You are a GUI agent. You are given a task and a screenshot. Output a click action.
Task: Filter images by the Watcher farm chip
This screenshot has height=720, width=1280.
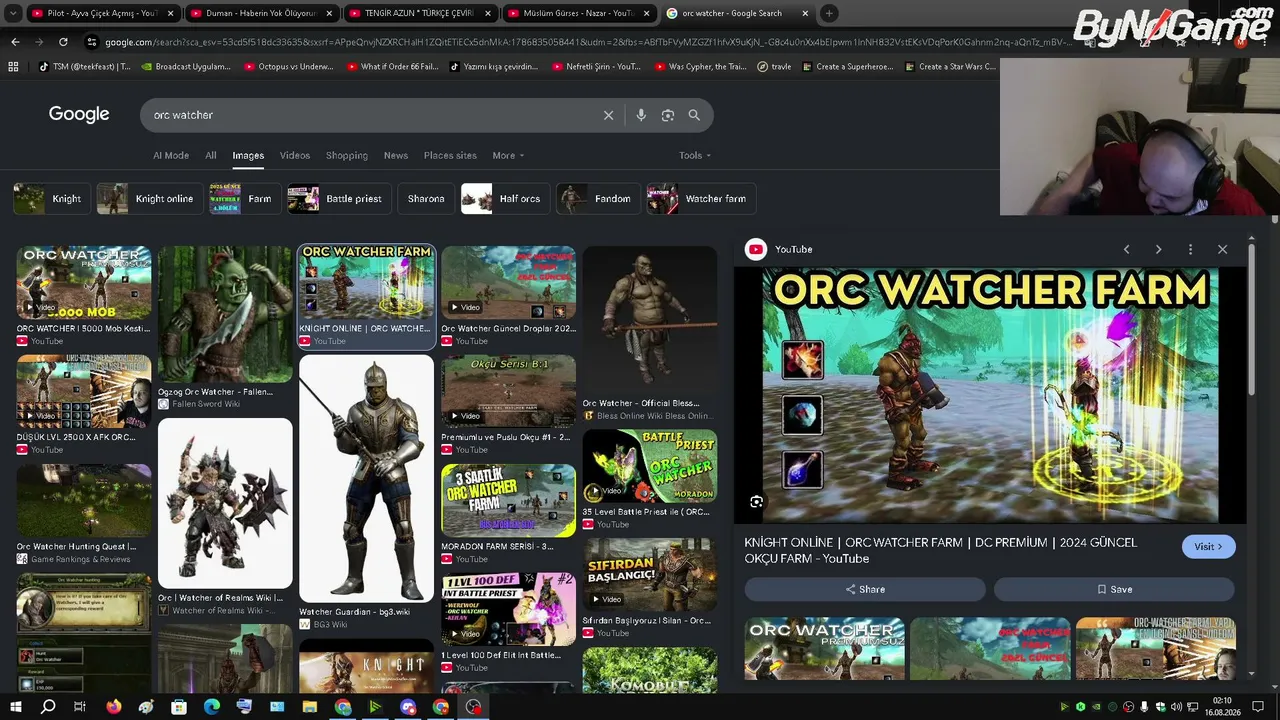tap(700, 199)
